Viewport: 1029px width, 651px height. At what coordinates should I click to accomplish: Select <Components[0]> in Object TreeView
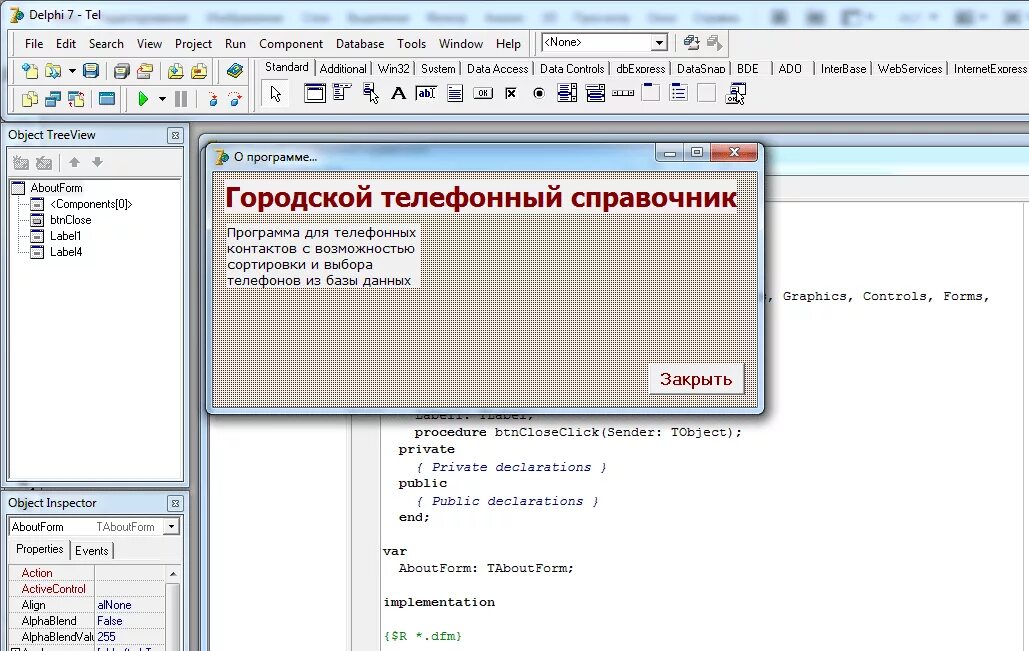click(91, 204)
